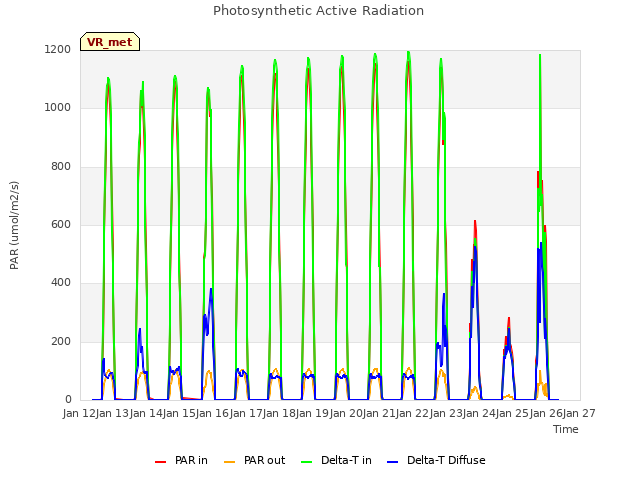This screenshot has height=480, width=640.
Task: Click the chart title Photosynthetic Active Radiation
Action: (x=318, y=11)
